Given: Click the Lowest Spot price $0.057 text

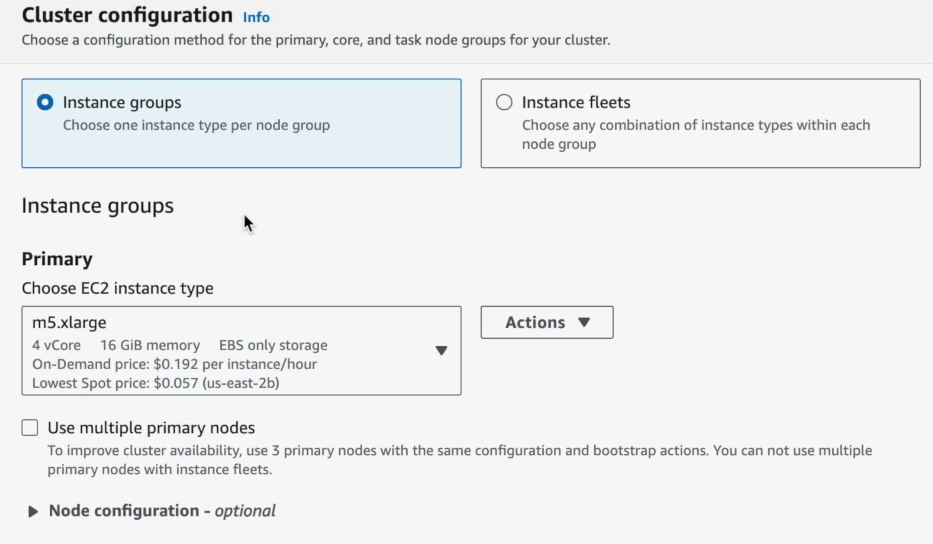Looking at the screenshot, I should pos(155,383).
